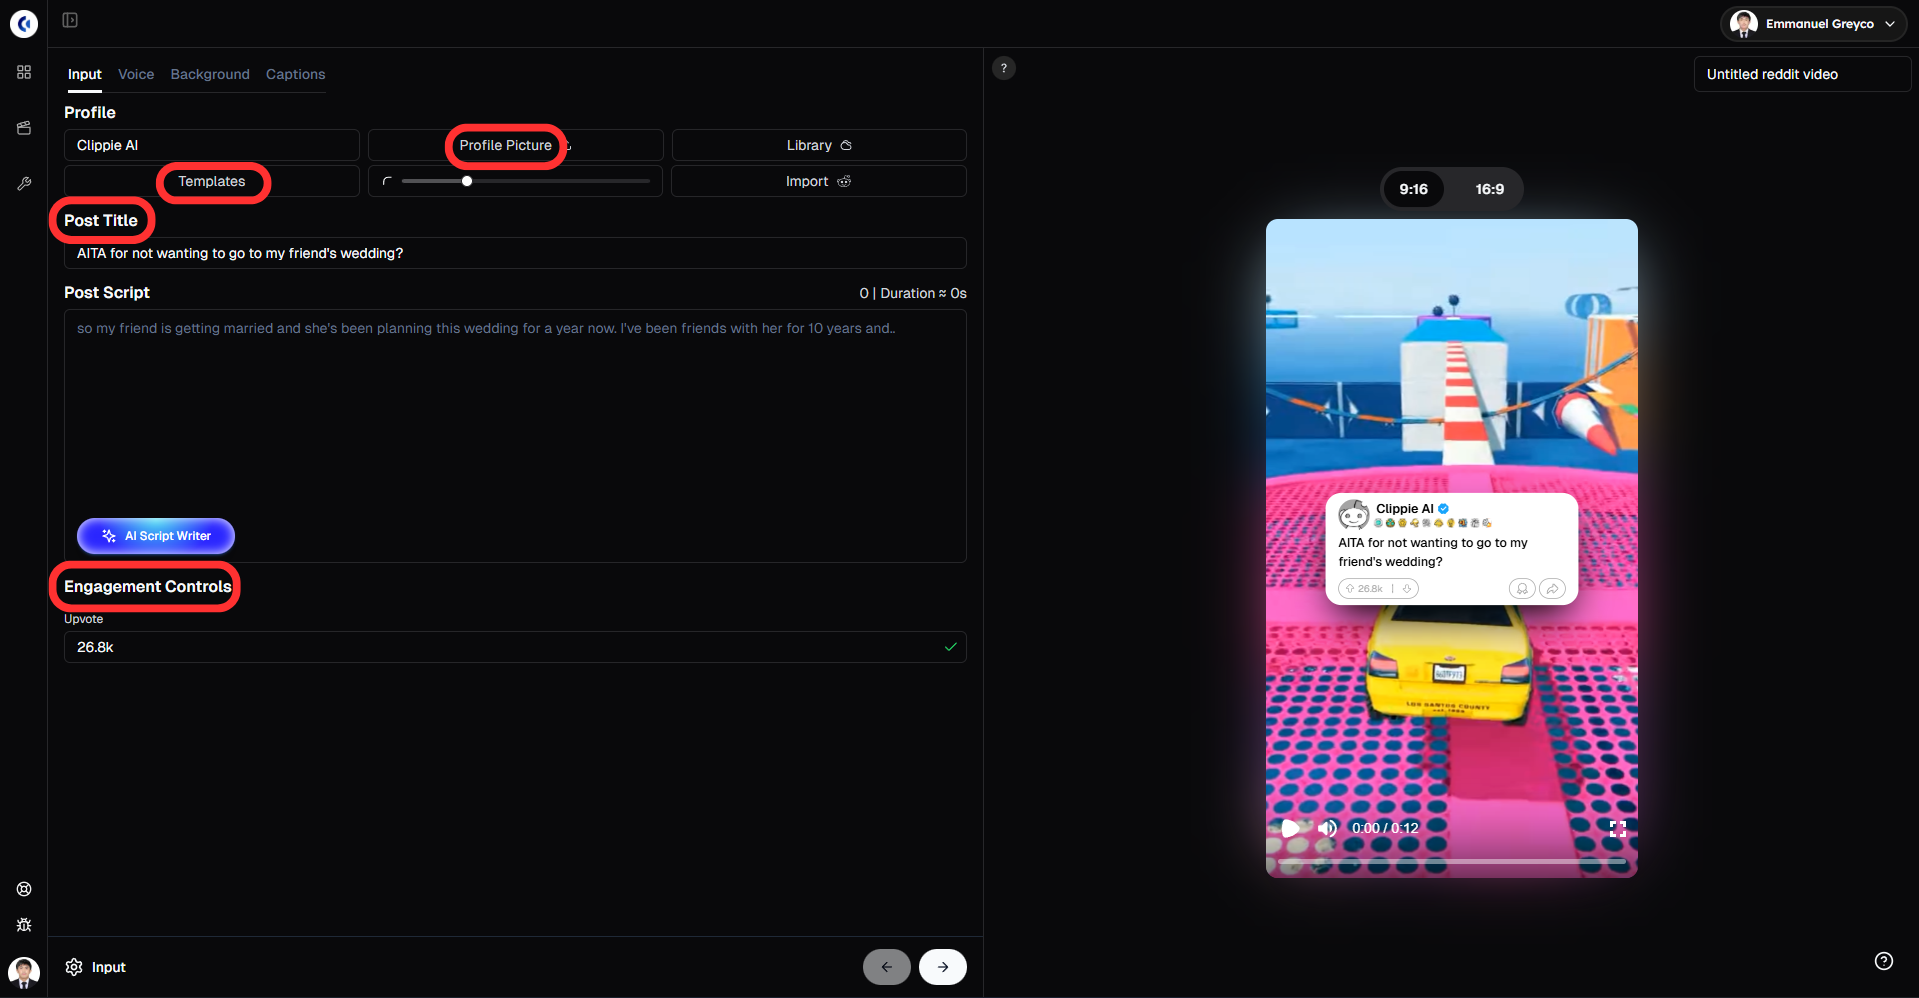The height and width of the screenshot is (998, 1919).
Task: Click the lifebuoy support icon in the left sidebar
Action: pyautogui.click(x=24, y=889)
